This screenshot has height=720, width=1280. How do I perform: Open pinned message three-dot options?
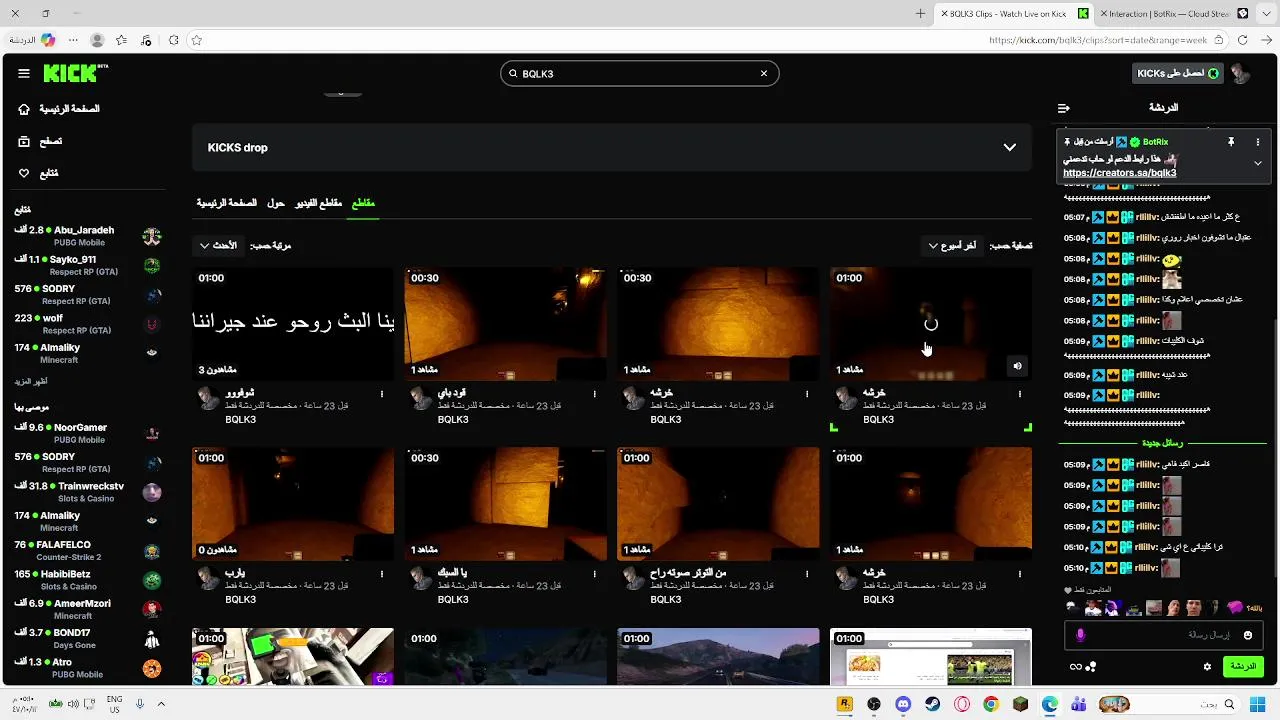tap(1258, 142)
